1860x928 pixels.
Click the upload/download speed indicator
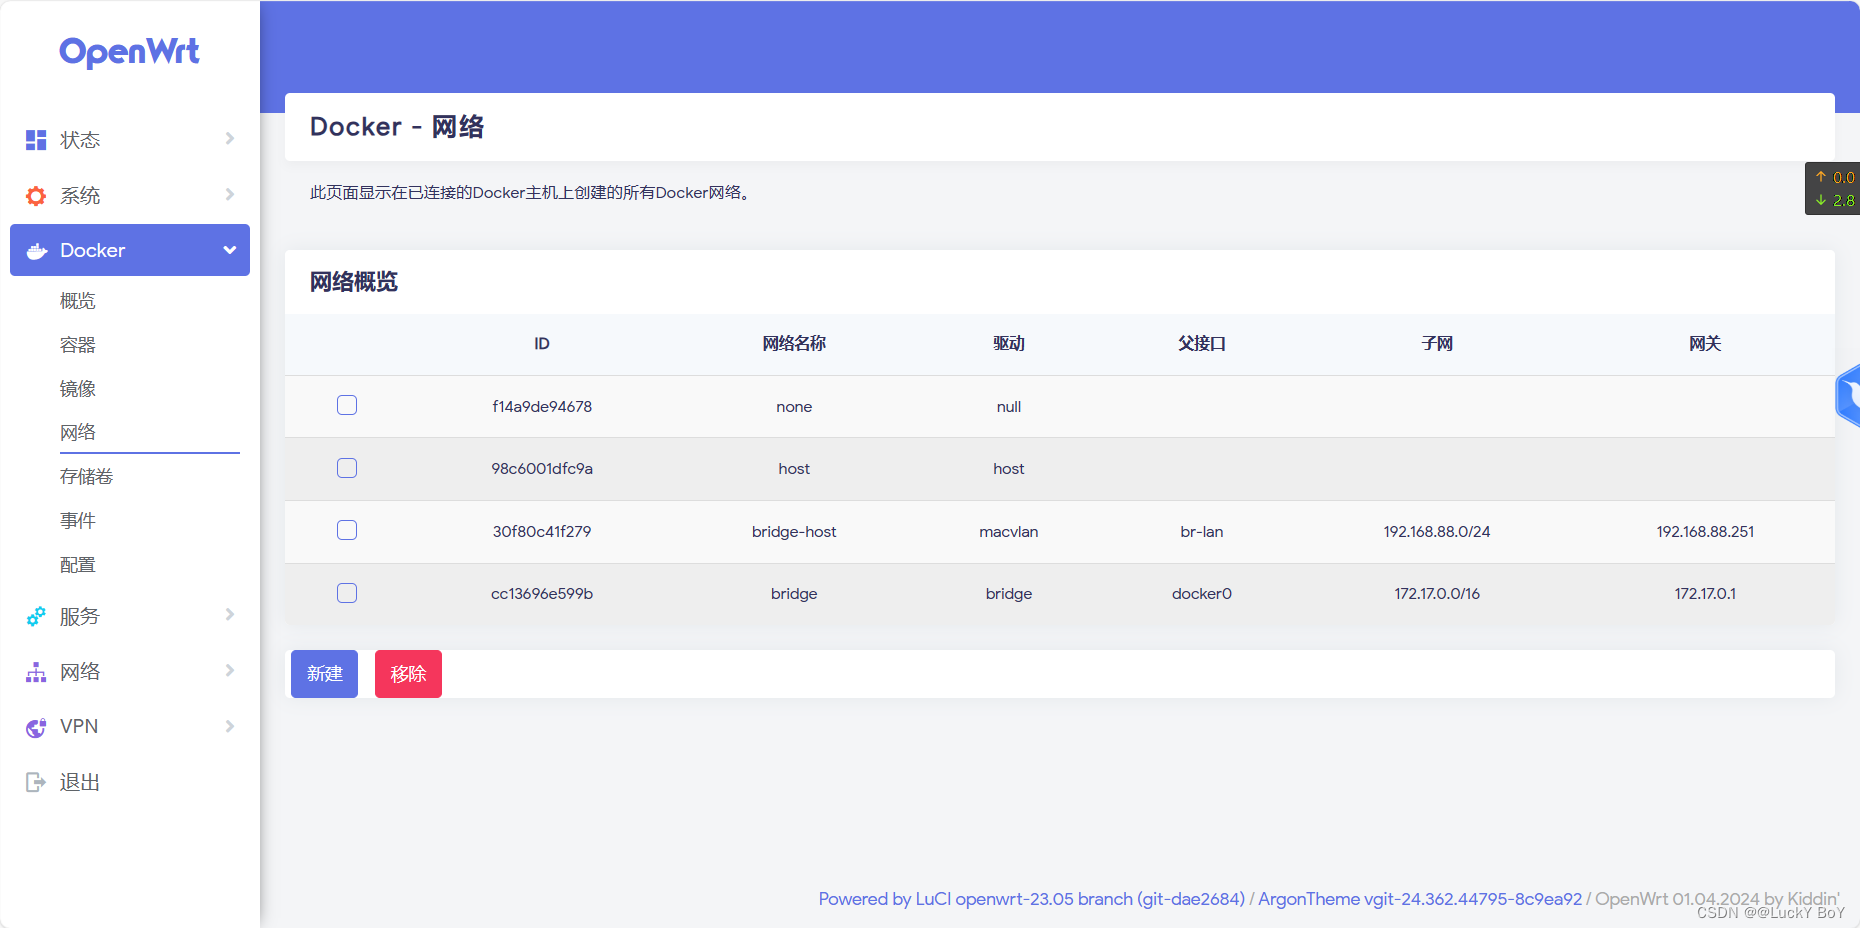[x=1832, y=189]
